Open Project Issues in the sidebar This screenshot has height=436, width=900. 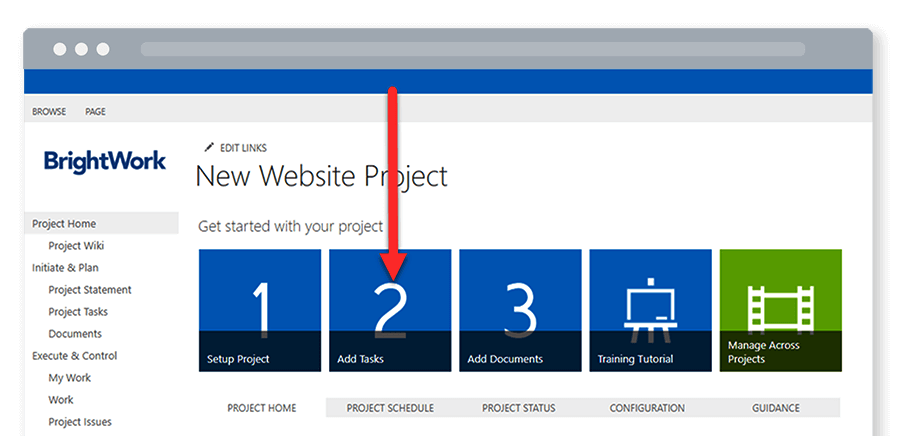(80, 422)
